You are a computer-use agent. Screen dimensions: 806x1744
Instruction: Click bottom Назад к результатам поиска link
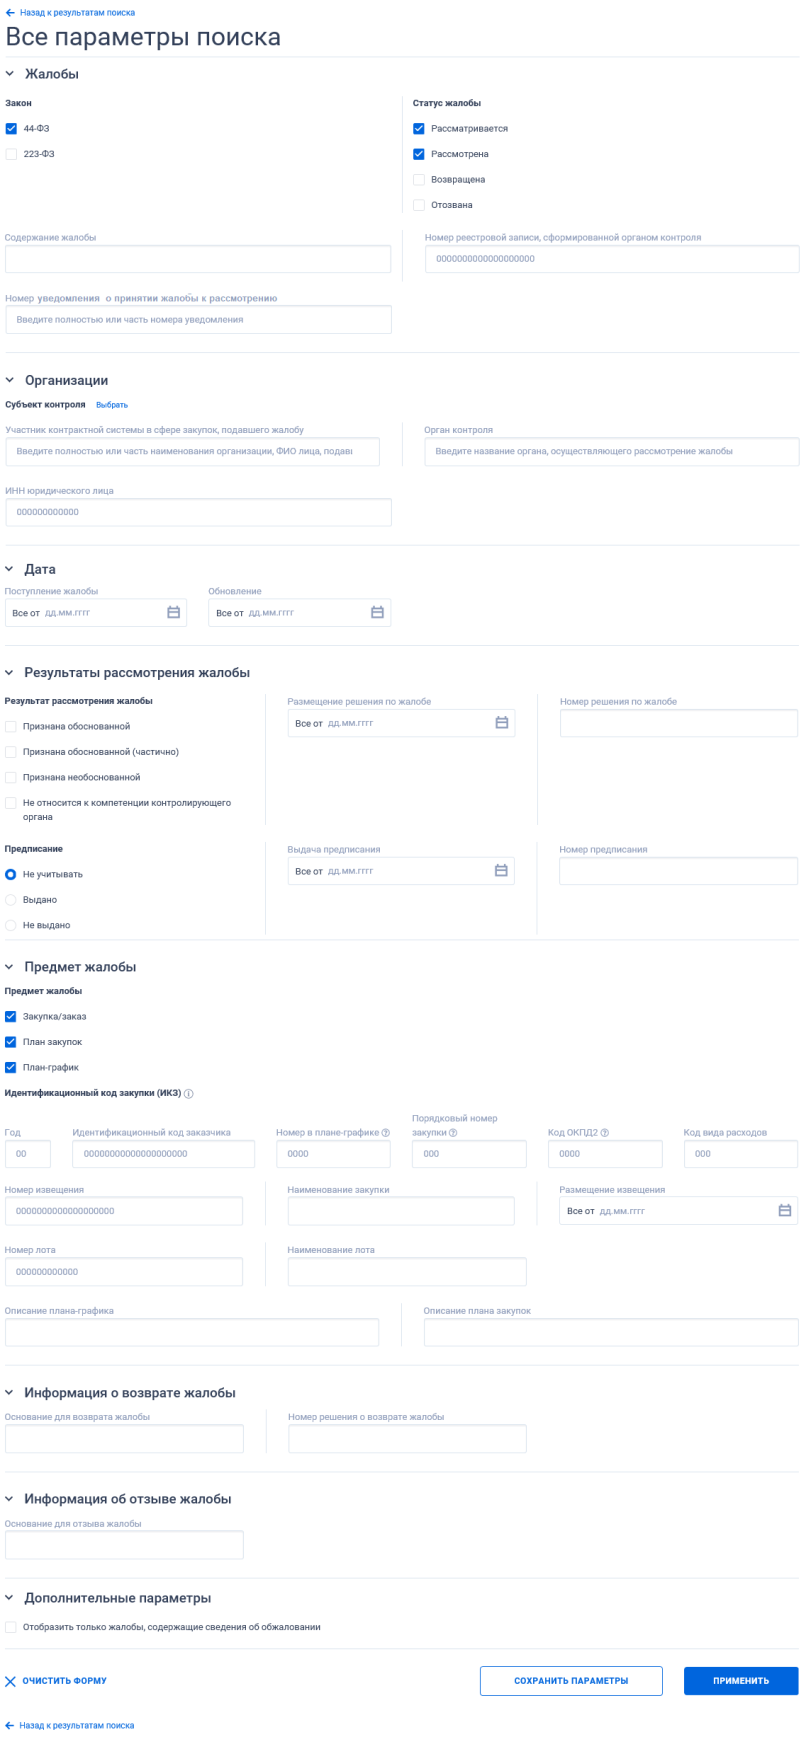point(76,1726)
